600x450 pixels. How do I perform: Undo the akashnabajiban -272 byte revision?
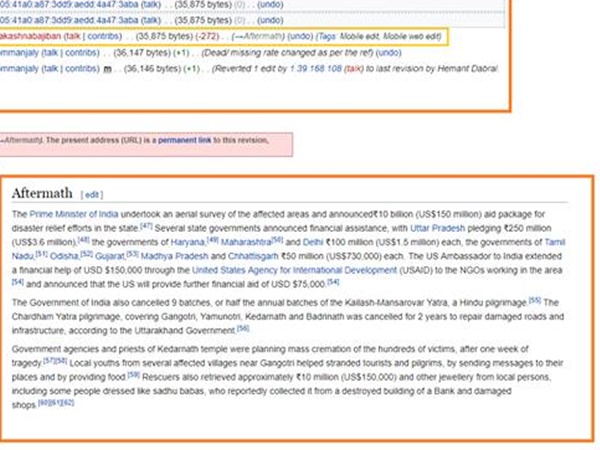[301, 36]
